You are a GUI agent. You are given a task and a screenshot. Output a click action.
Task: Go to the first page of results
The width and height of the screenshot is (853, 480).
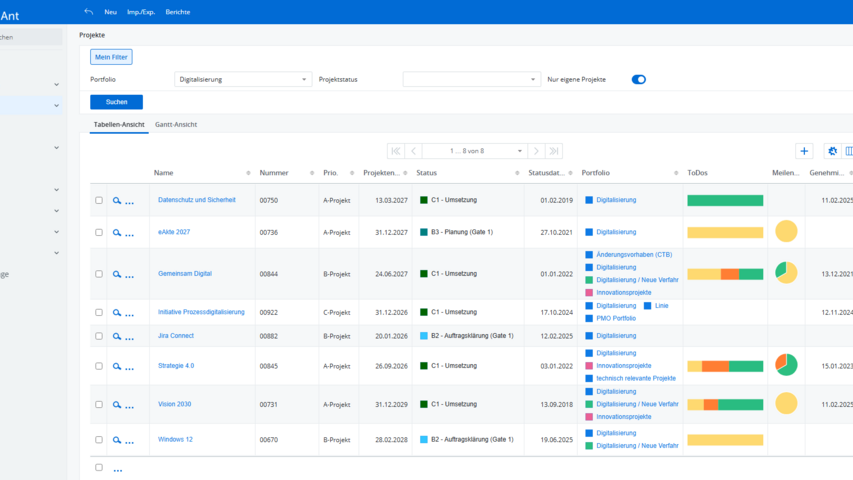(x=396, y=151)
